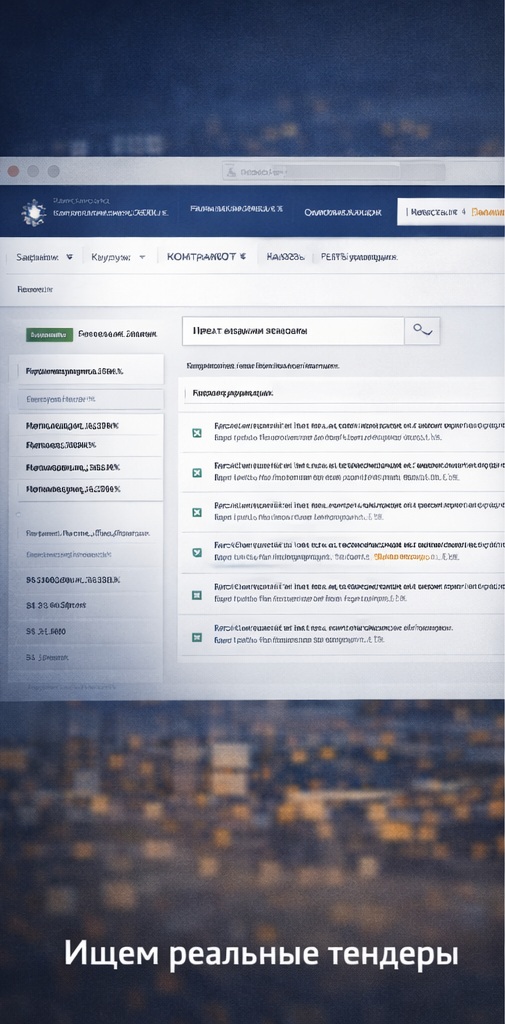Screen dimensions: 505x1024
Task: Toggle the green check icon of third result
Action: pos(196,512)
